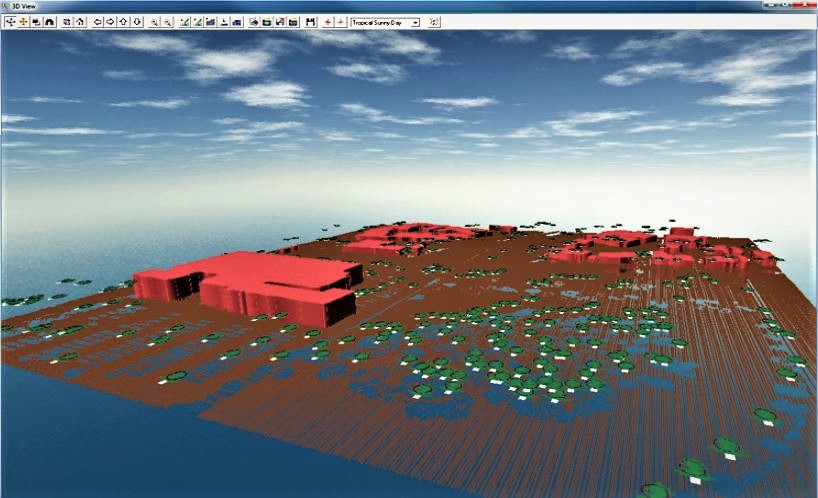Viewport: 818px width, 498px height.
Task: Click the zoom in magnifier icon
Action: 155,21
